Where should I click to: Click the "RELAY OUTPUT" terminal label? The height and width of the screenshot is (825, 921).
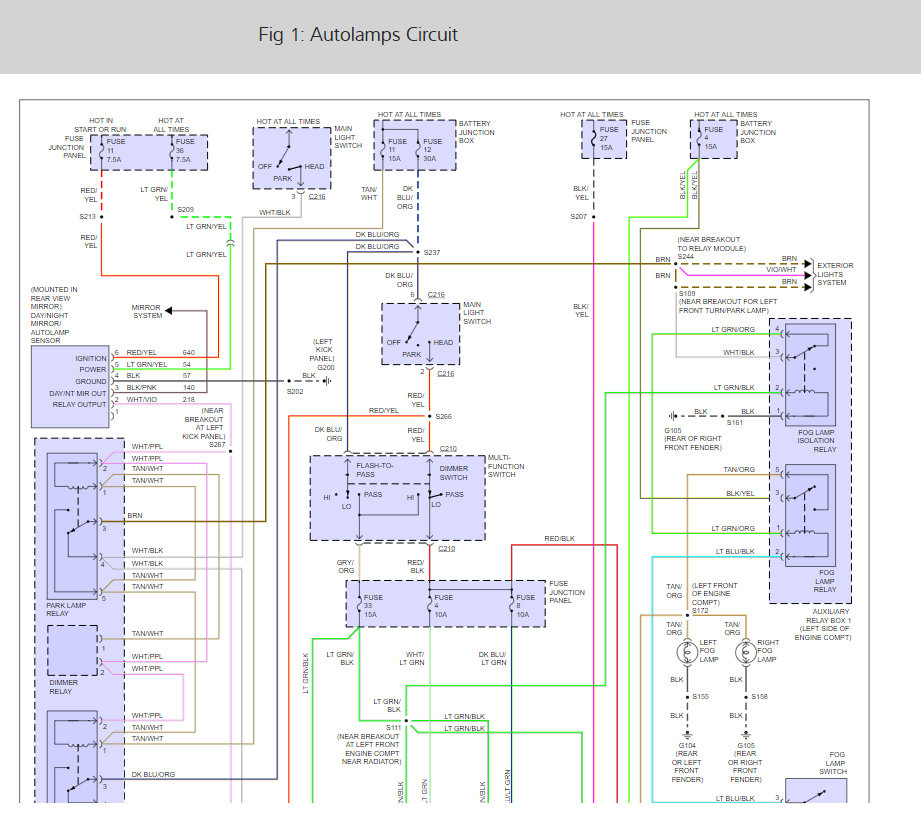tap(79, 405)
